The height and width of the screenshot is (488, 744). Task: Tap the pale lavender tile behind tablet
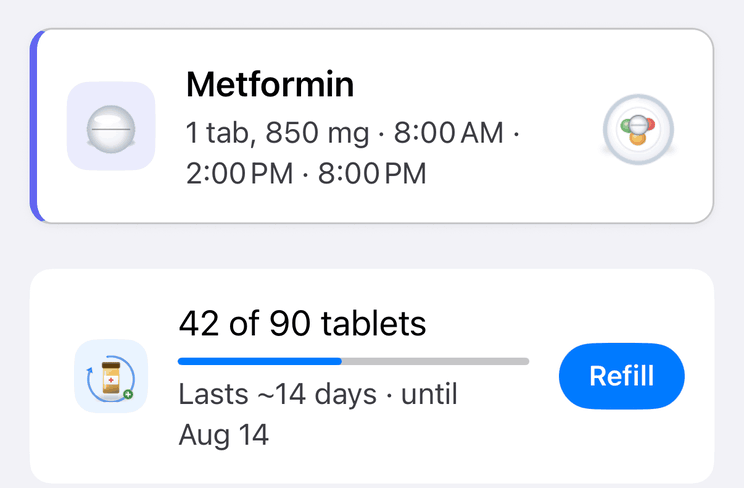click(x=111, y=126)
